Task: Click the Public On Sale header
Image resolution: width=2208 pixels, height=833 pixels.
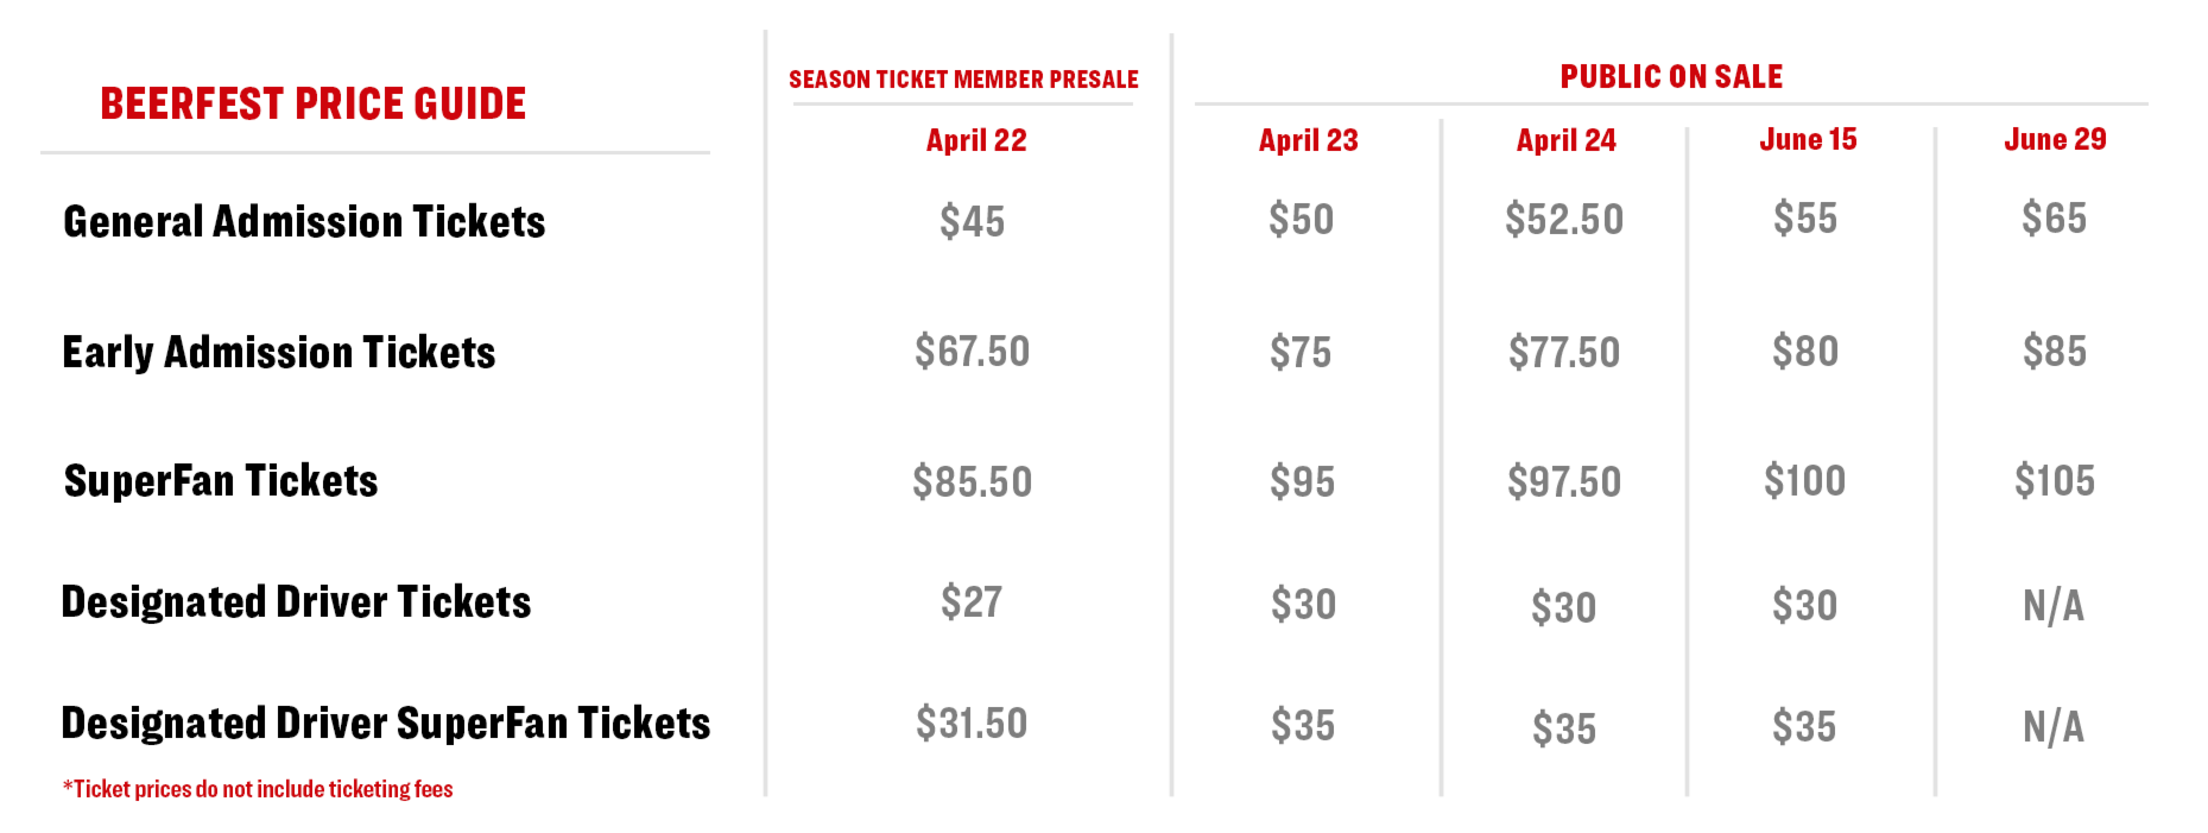Action: pyautogui.click(x=1671, y=77)
